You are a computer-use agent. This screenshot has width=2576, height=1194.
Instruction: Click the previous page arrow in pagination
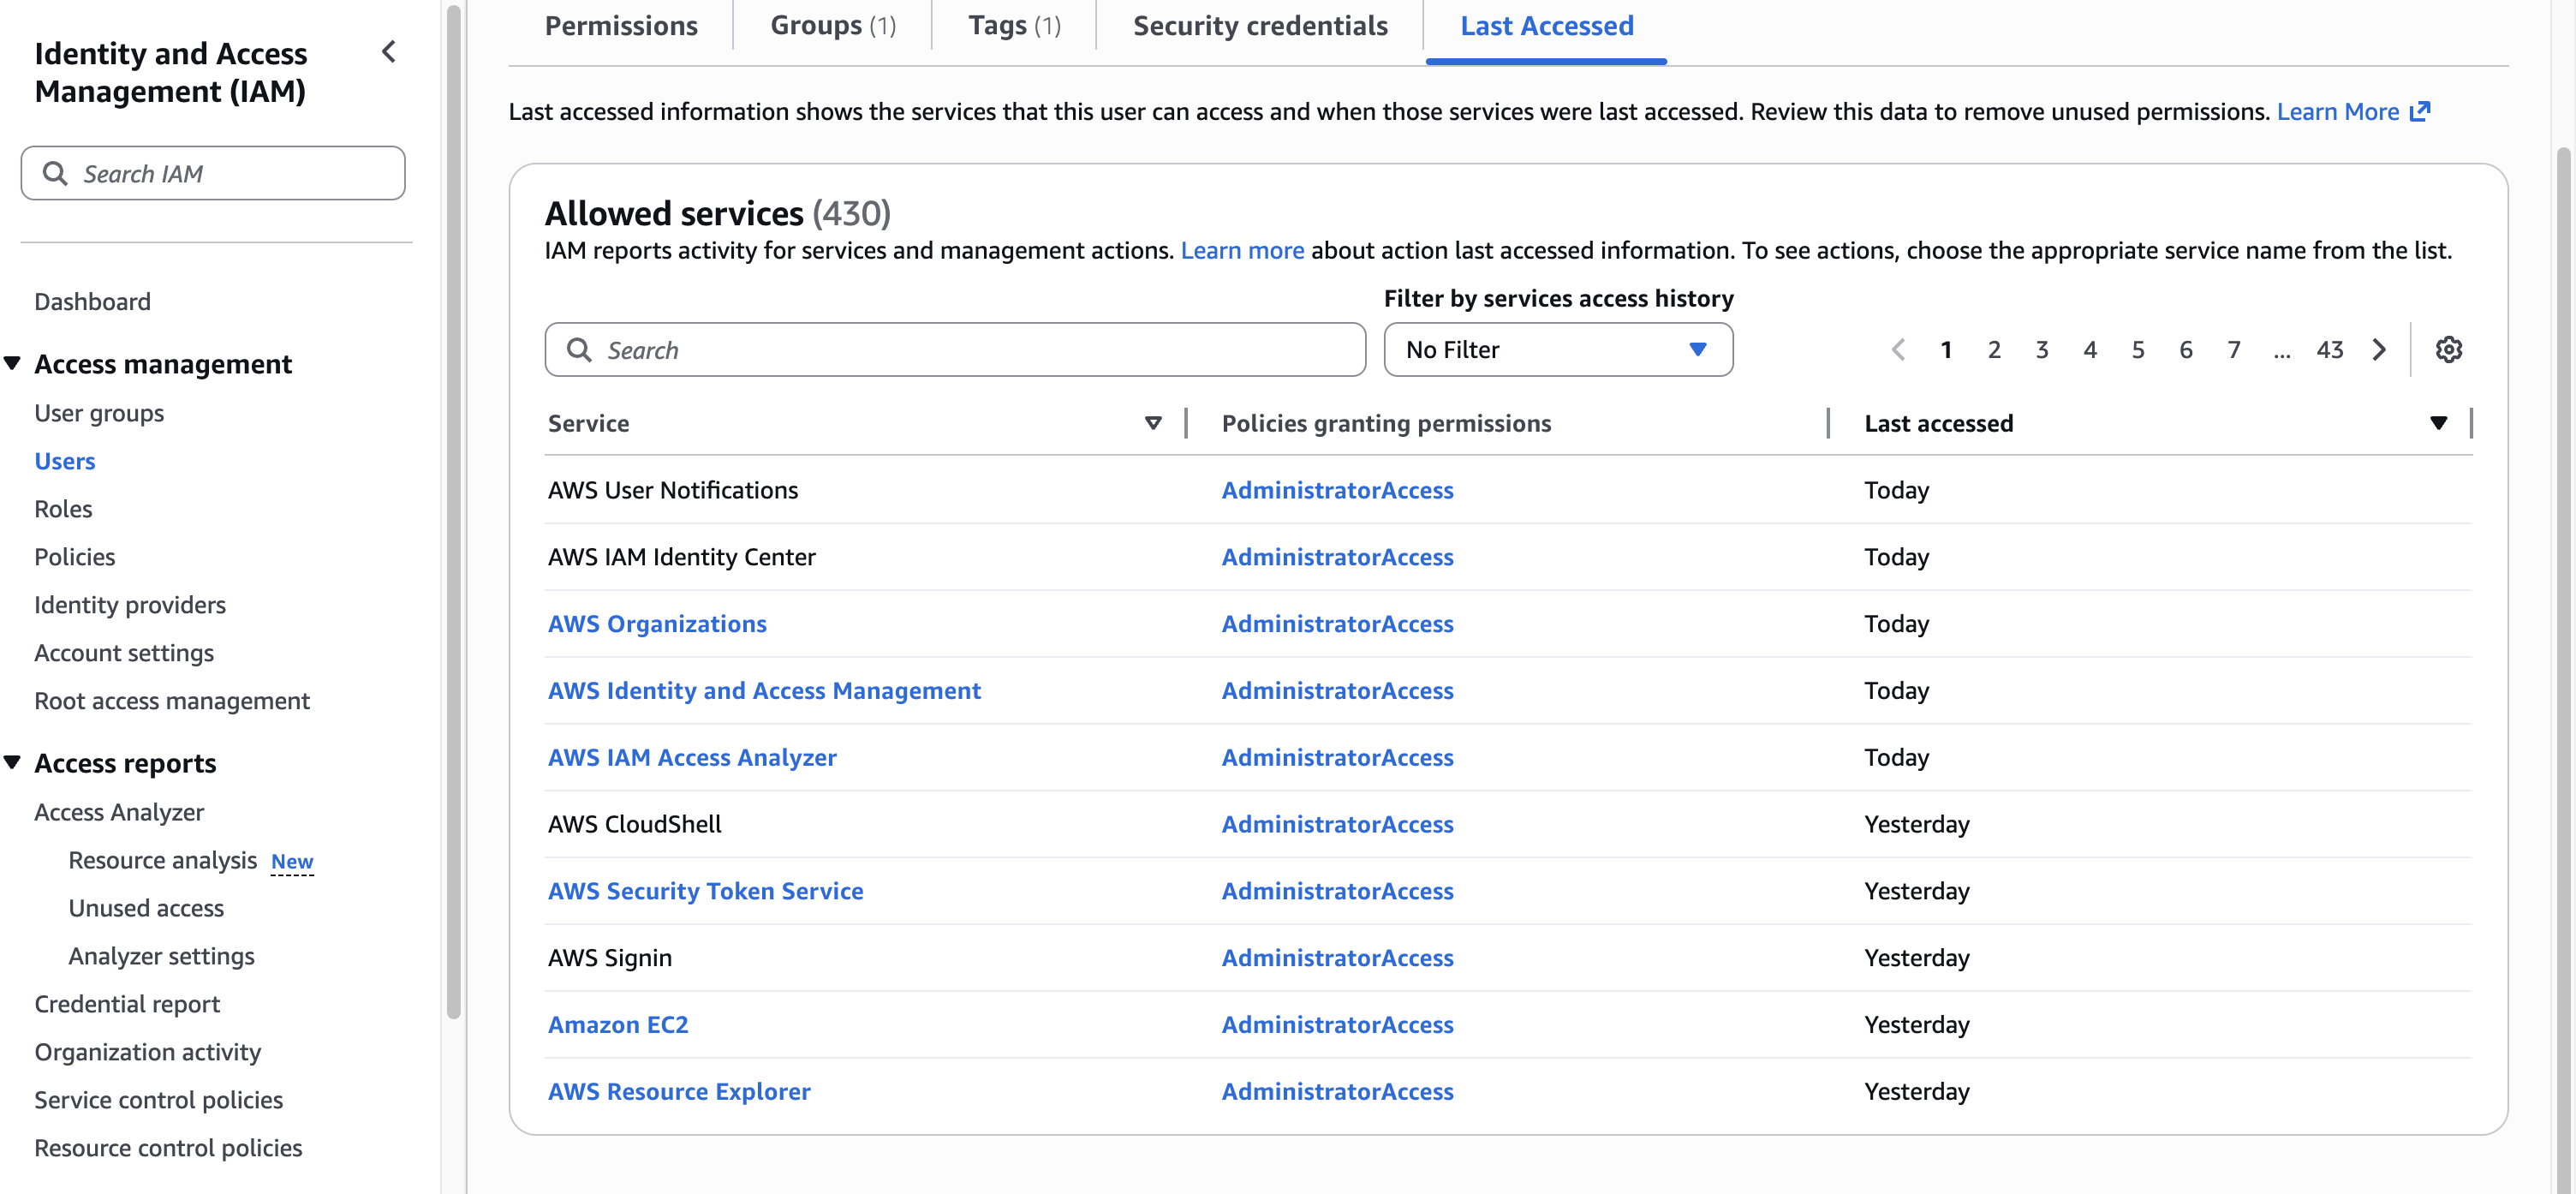coord(1898,349)
